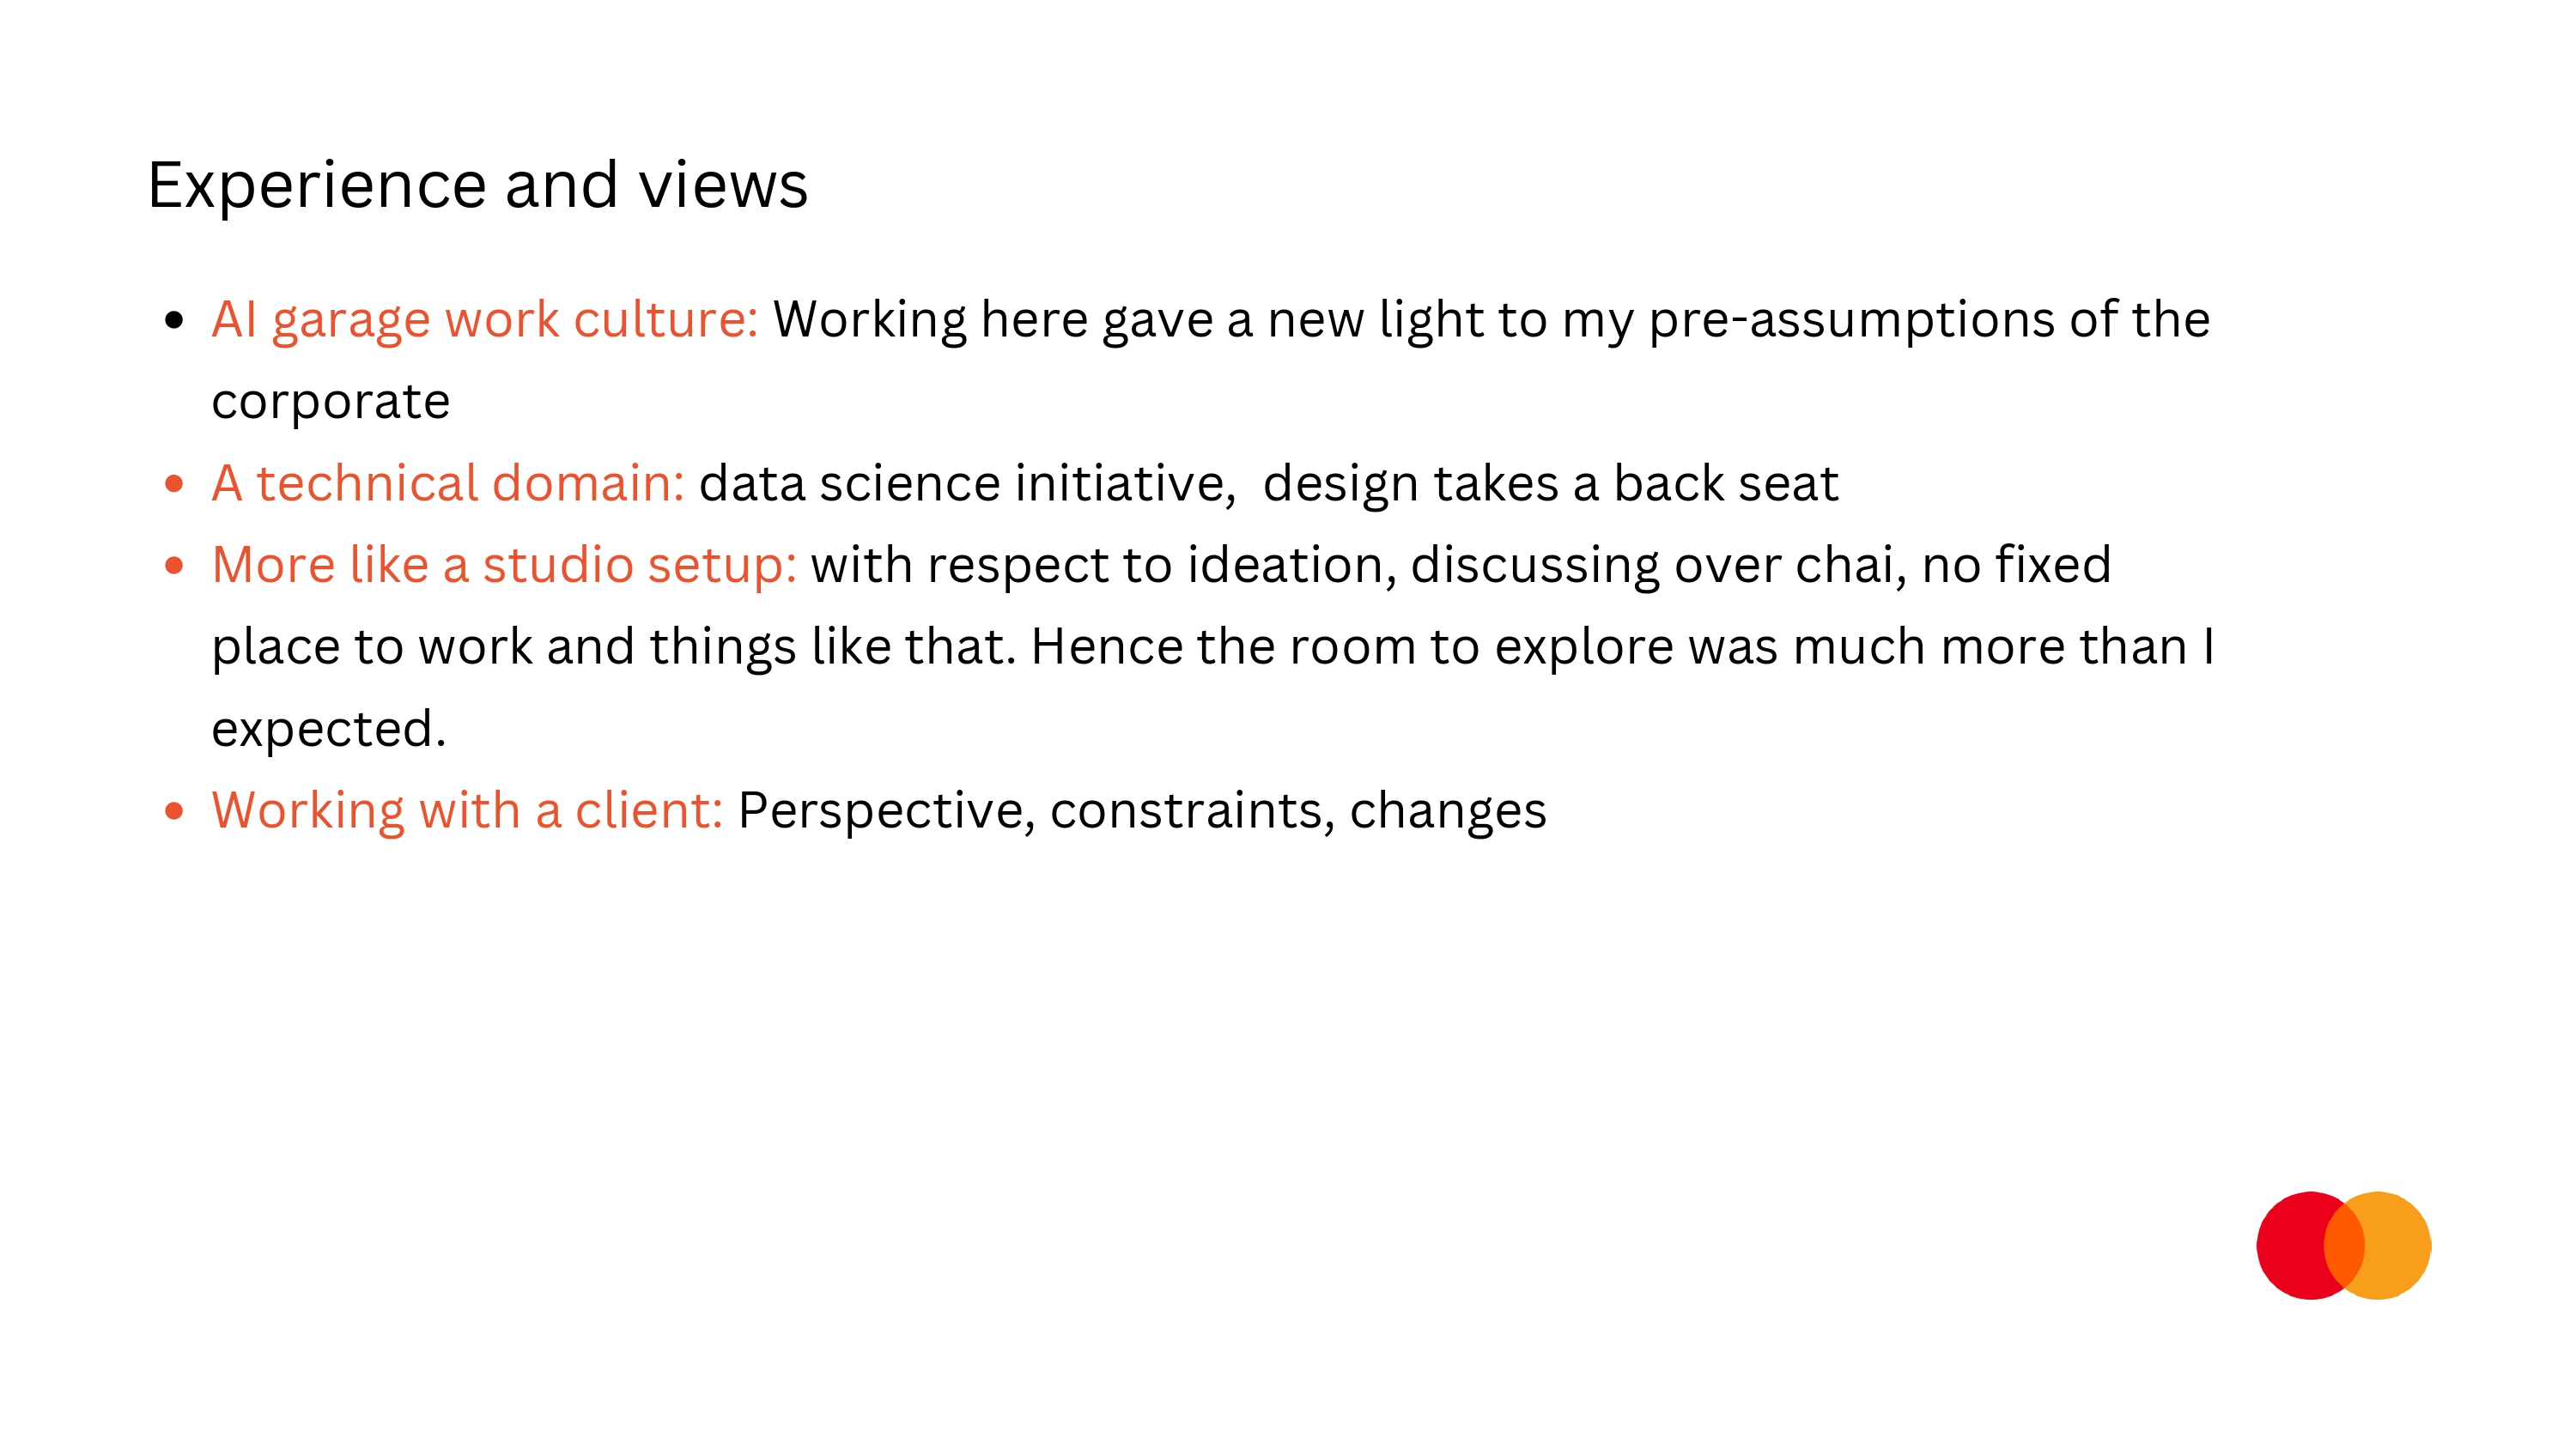Click the word corporate on the second line
The image size is (2576, 1449).
tap(331, 403)
